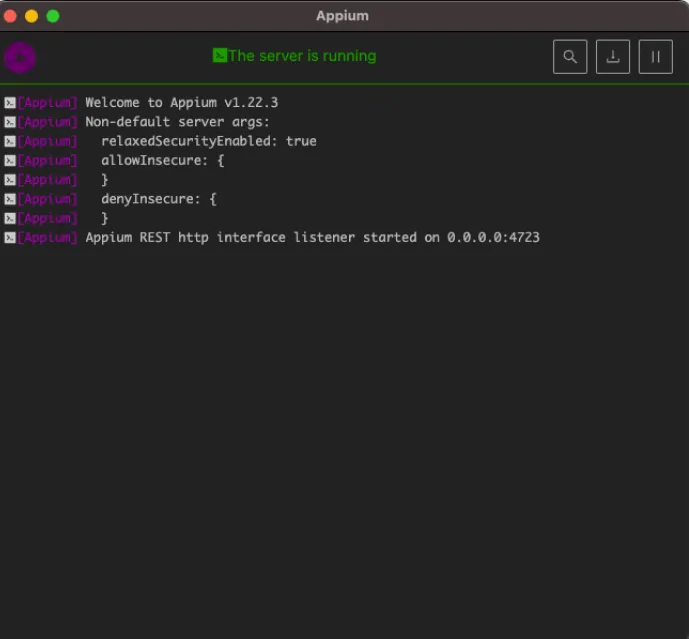689x639 pixels.
Task: Select the "Welcome to Appium v1.22.3" log text
Action: click(179, 103)
